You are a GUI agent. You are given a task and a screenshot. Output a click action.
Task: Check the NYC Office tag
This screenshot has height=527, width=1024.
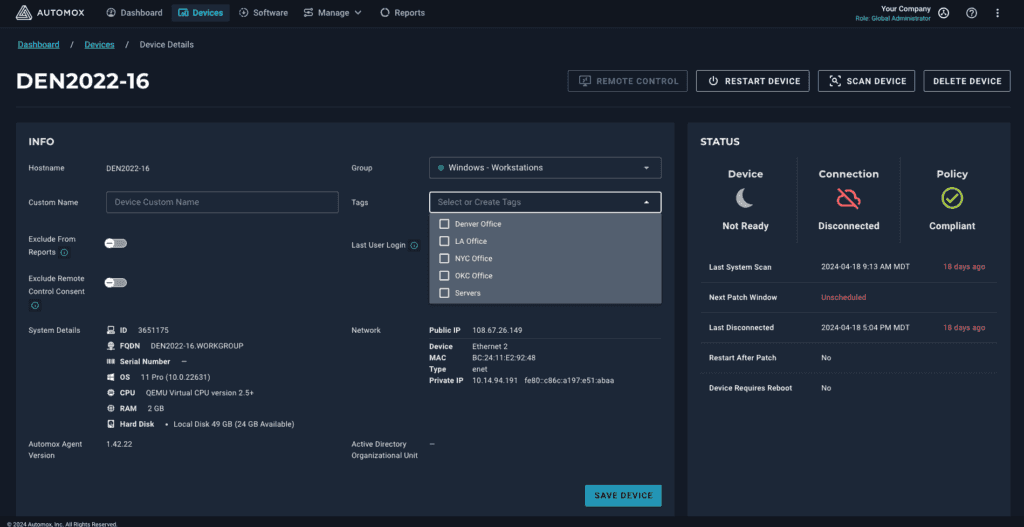coord(444,258)
